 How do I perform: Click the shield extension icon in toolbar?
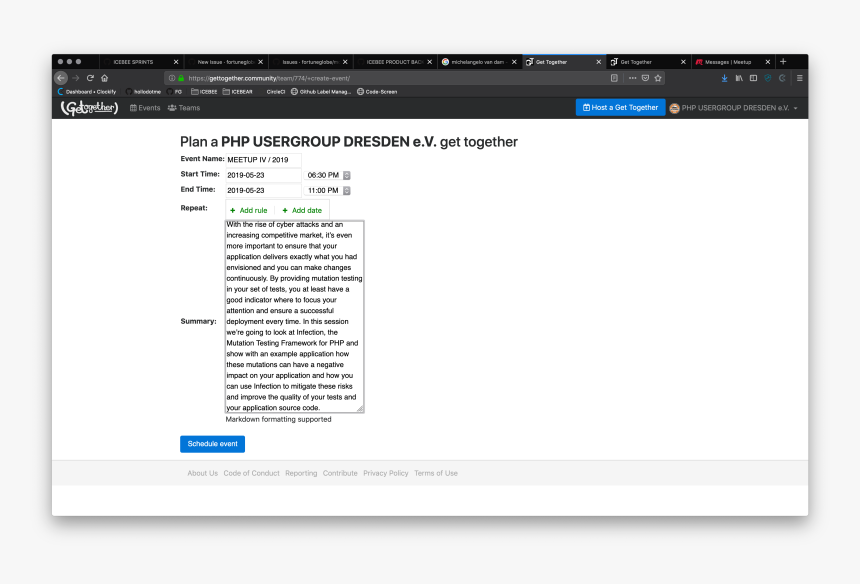(768, 78)
